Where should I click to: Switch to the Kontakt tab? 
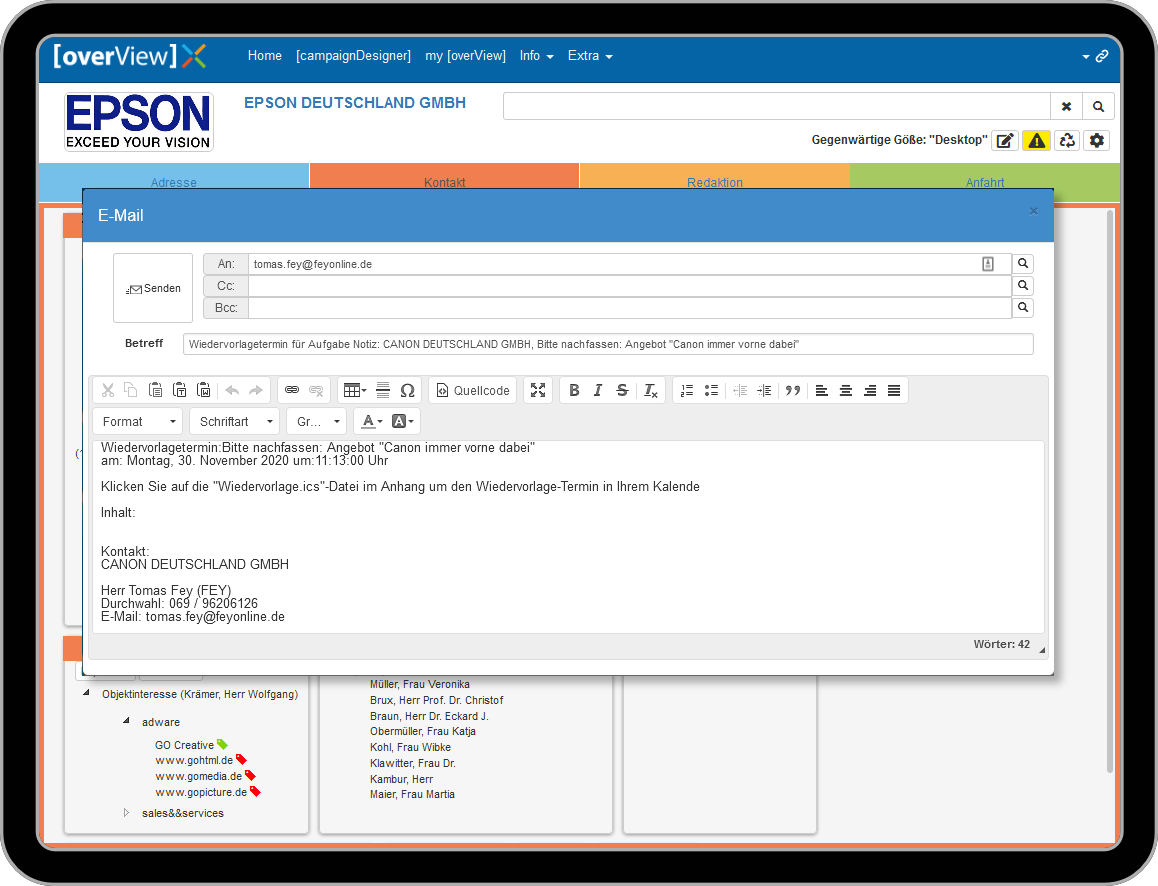(445, 182)
